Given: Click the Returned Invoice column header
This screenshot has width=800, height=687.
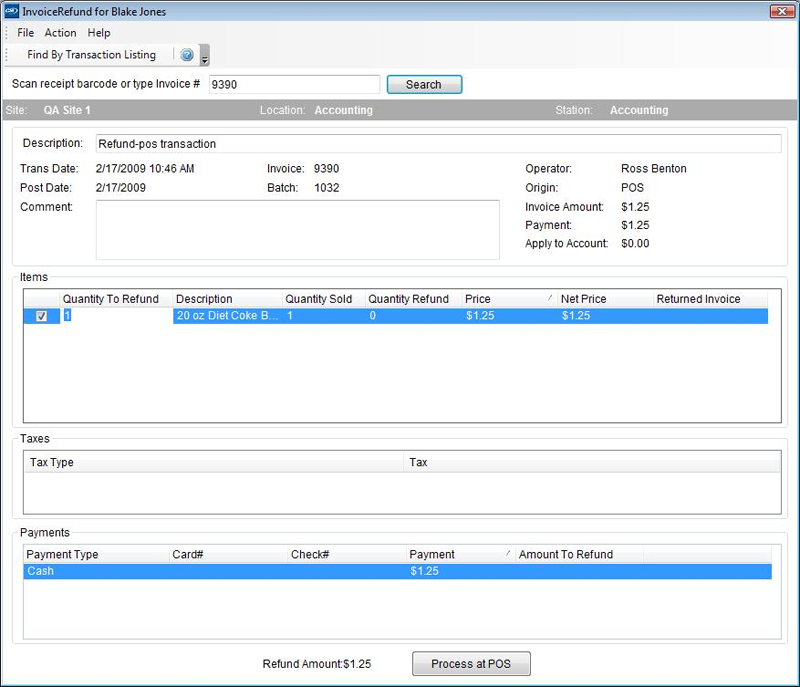Looking at the screenshot, I should tap(710, 299).
